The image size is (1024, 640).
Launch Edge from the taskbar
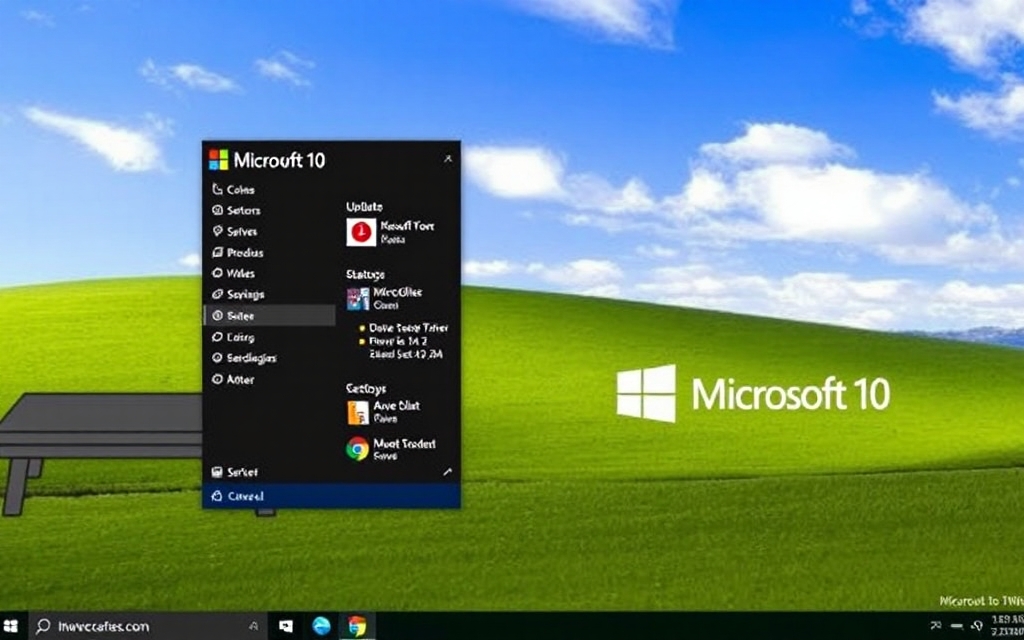321,626
